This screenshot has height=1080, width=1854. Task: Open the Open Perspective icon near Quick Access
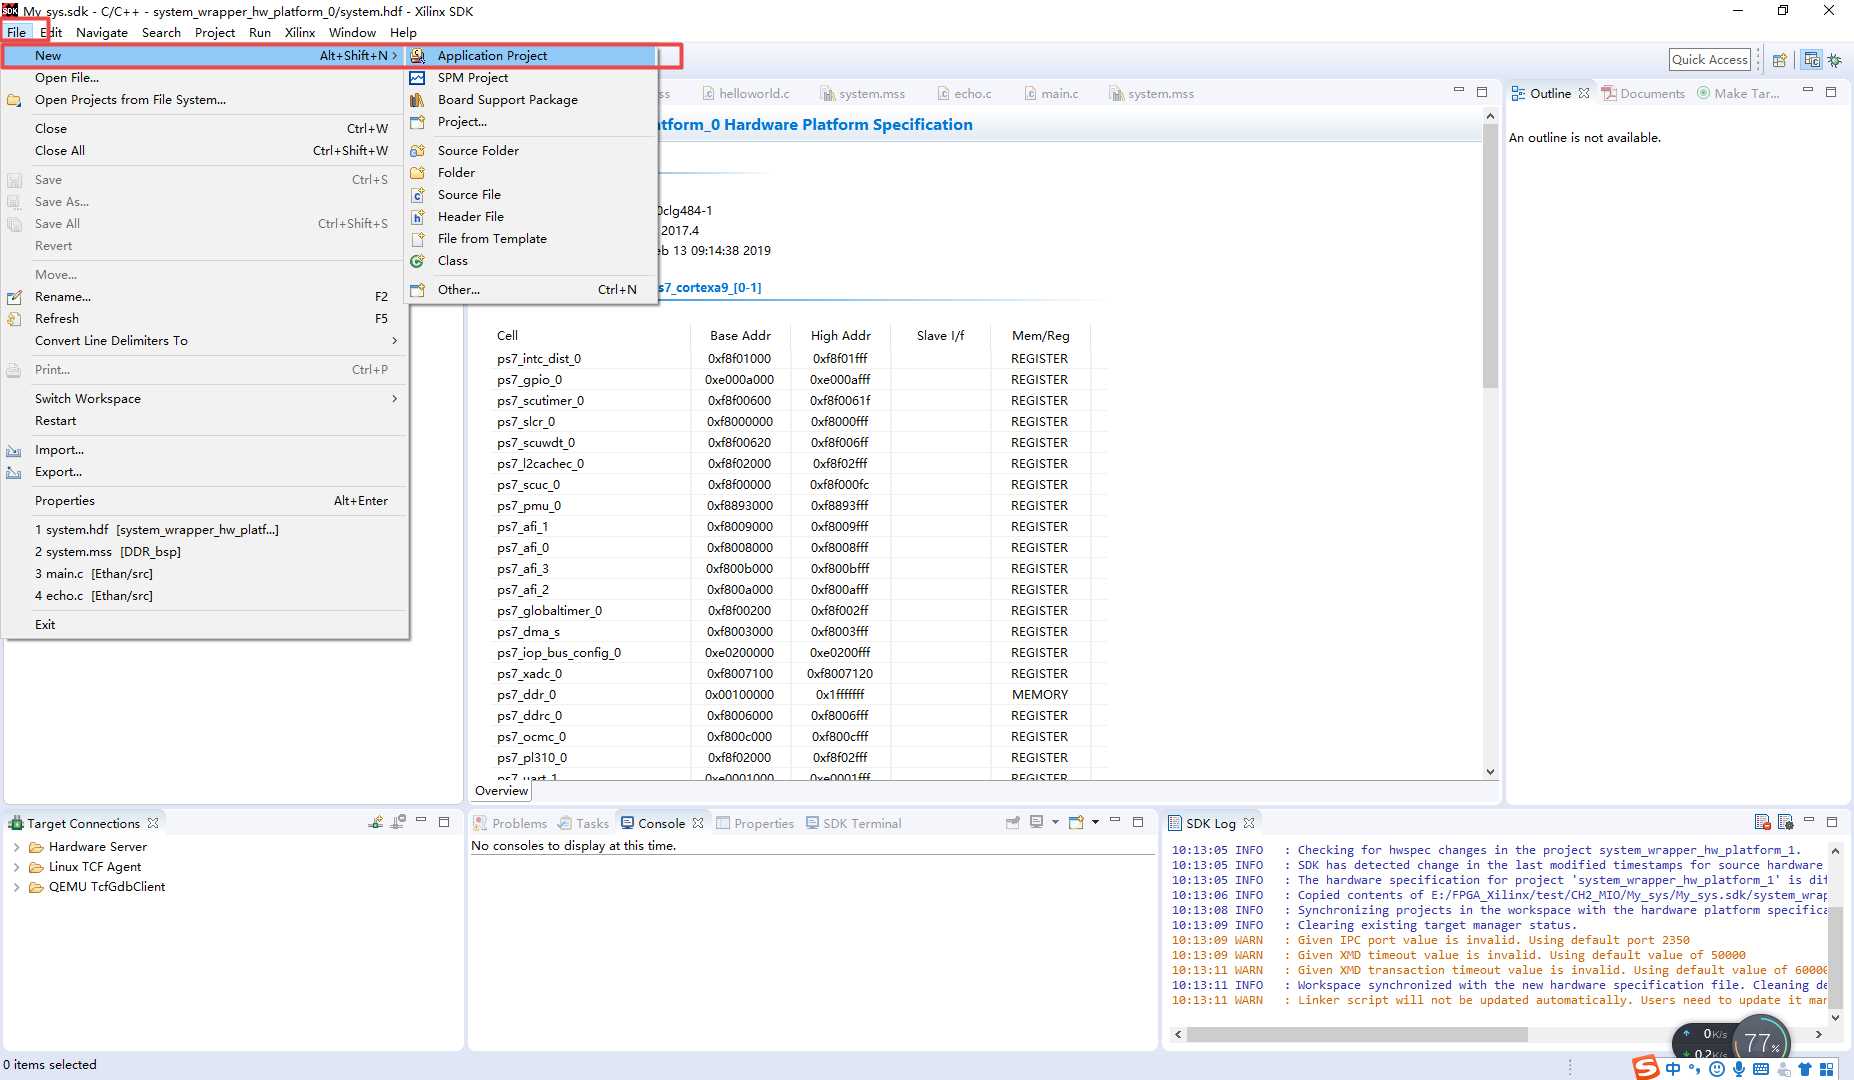click(1779, 60)
